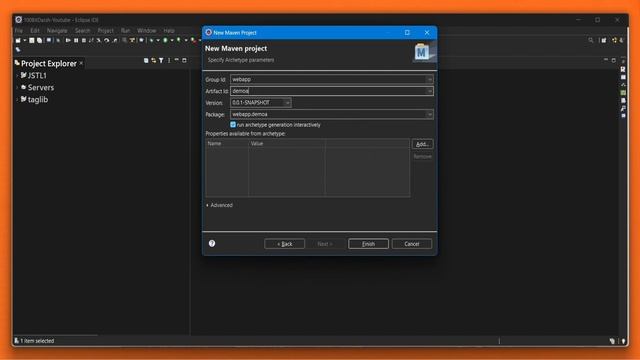Open the File menu
This screenshot has height=360, width=640.
click(19, 31)
